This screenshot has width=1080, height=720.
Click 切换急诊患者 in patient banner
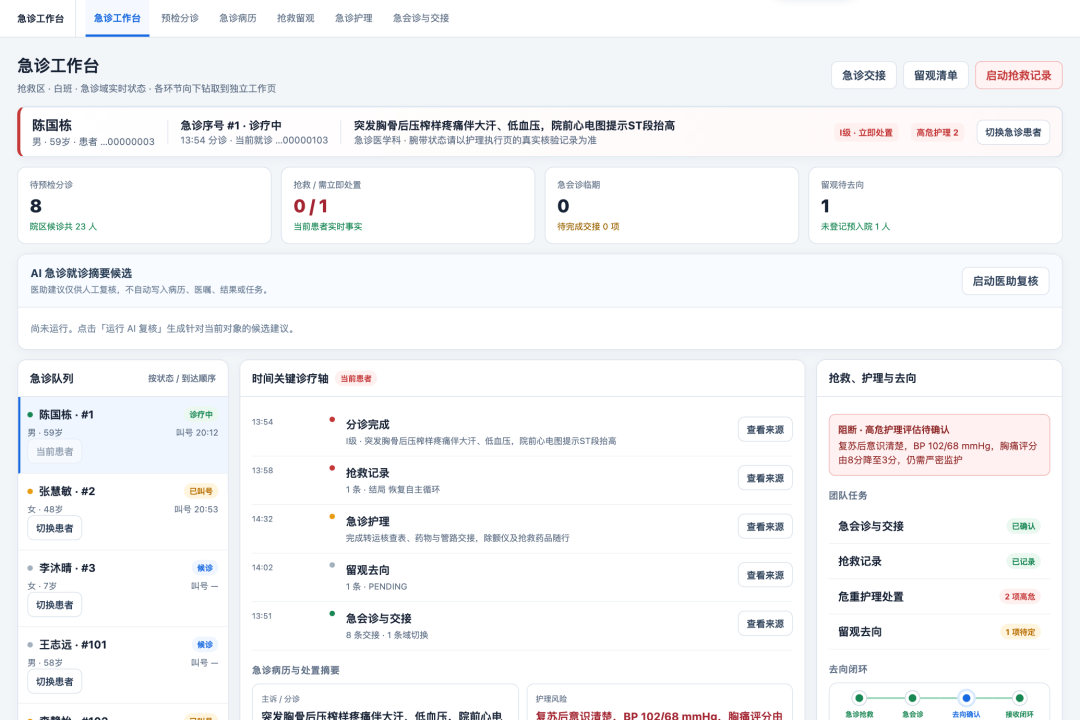(x=1012, y=132)
